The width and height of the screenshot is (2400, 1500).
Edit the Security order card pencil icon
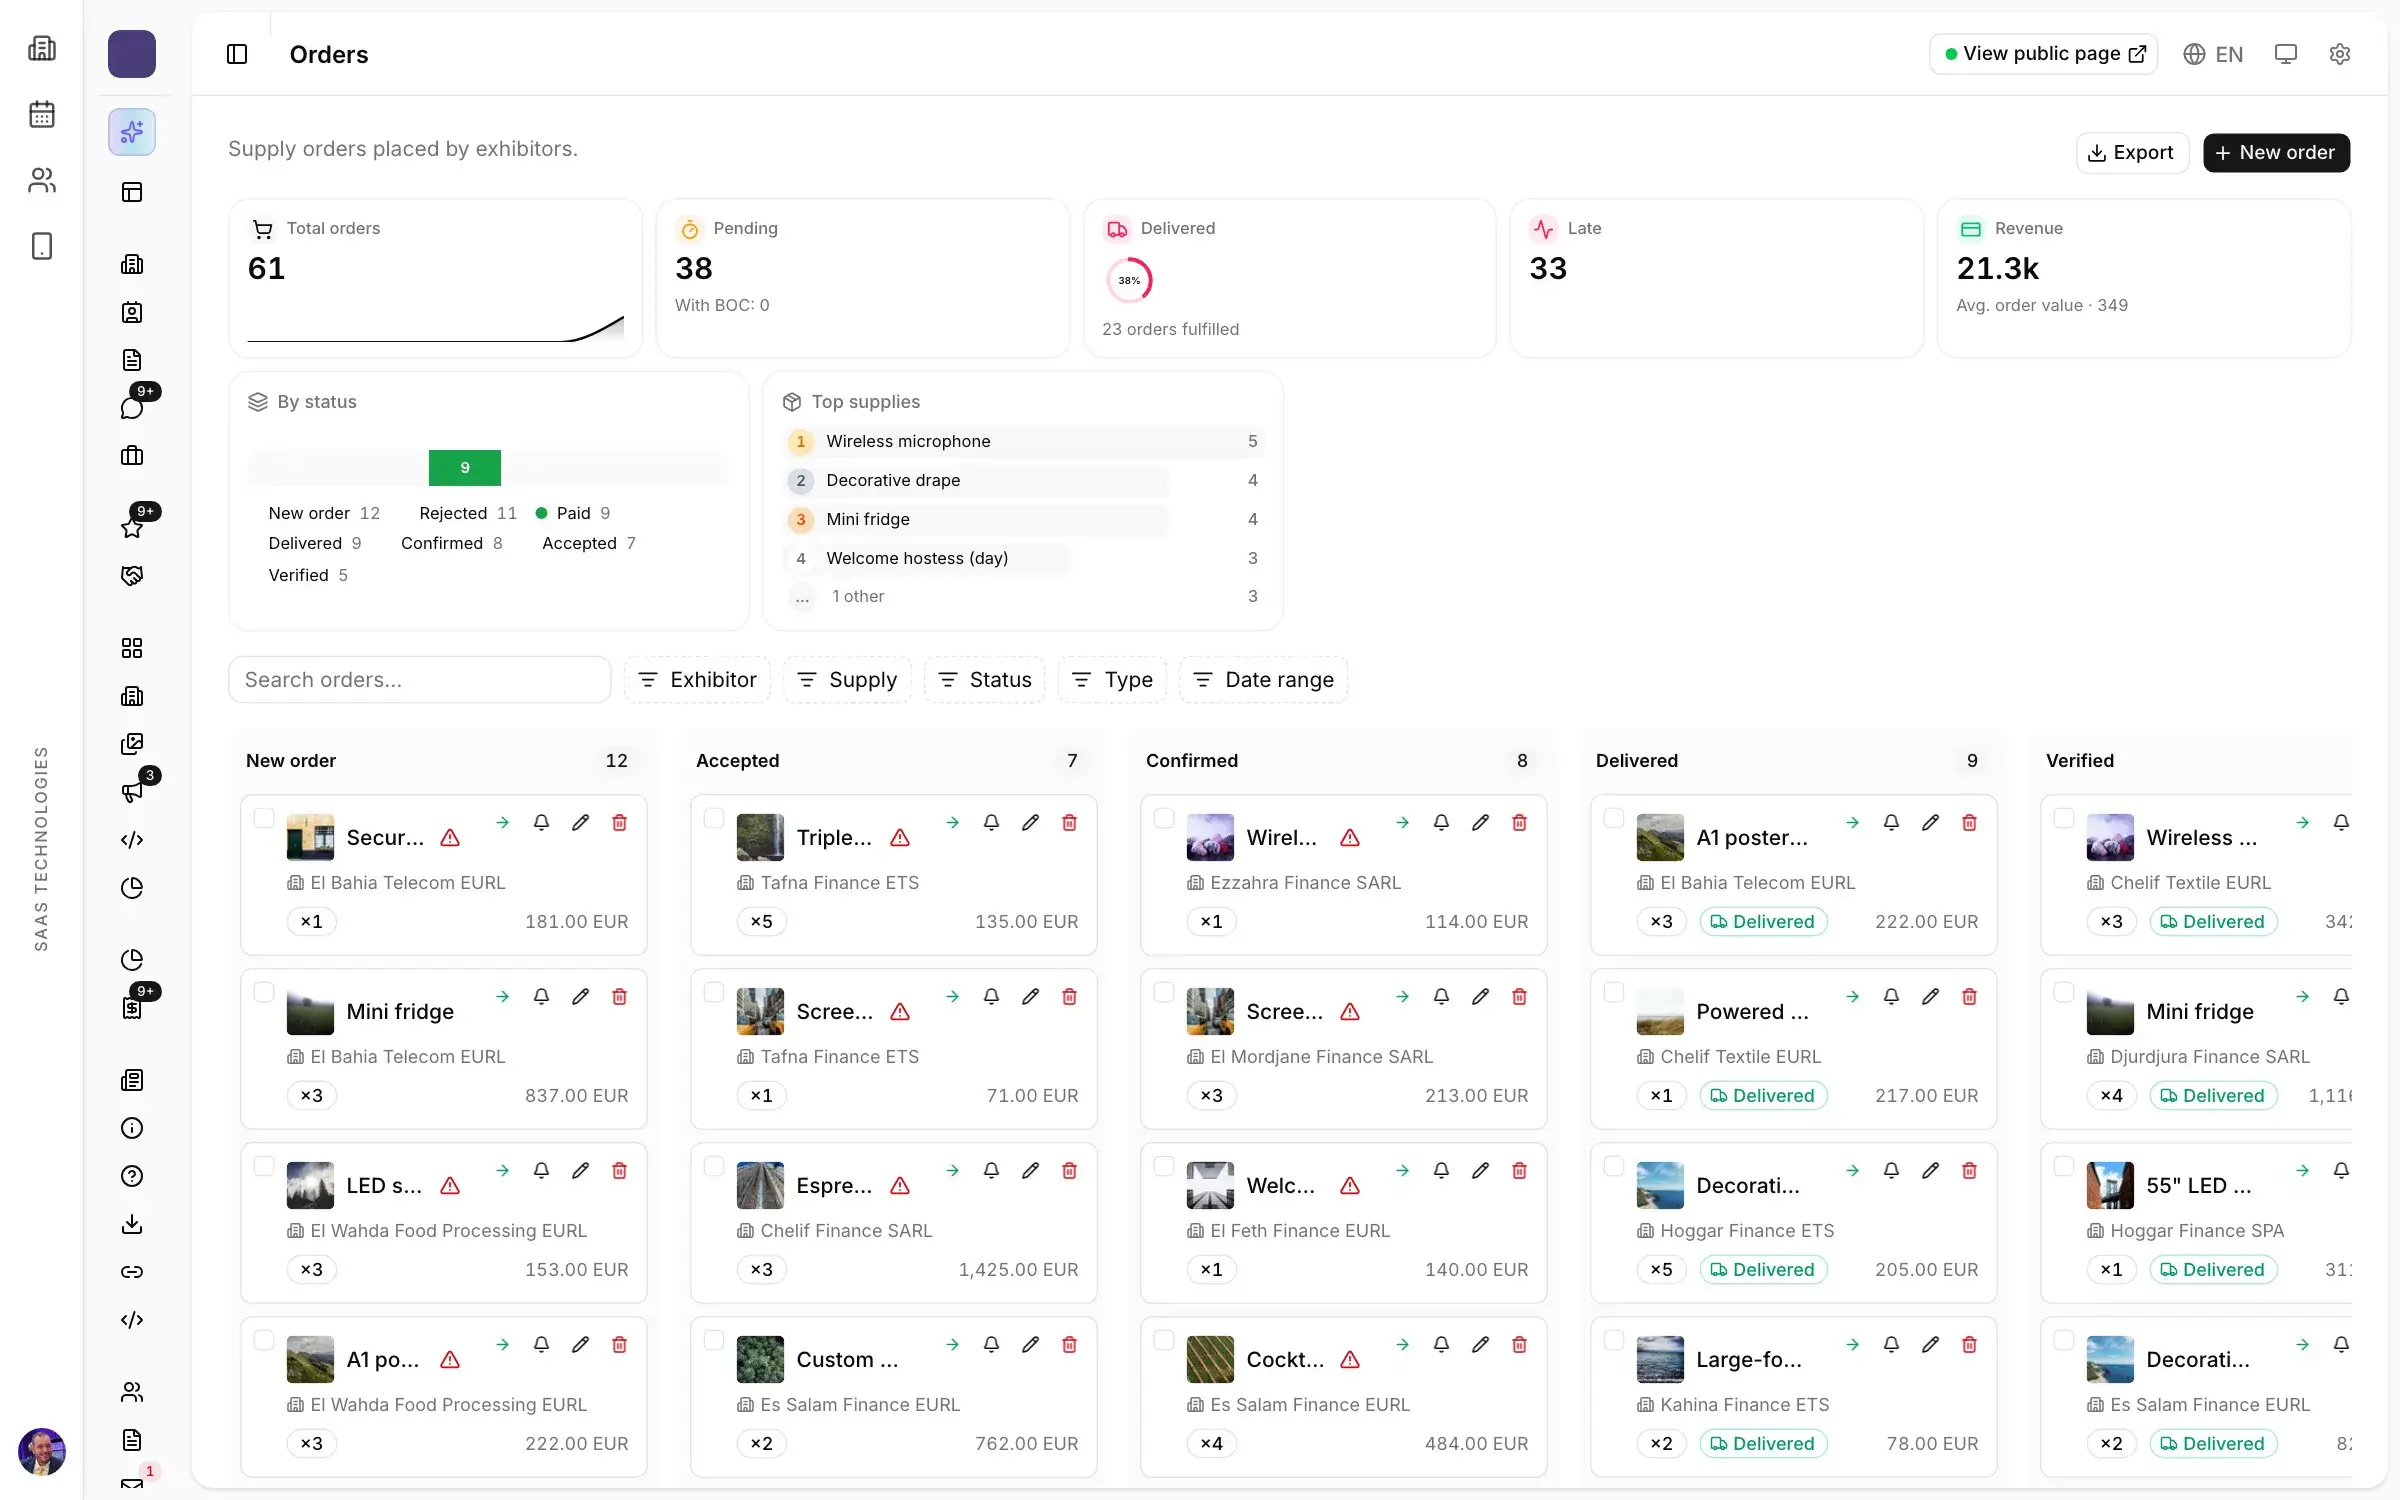(x=580, y=822)
